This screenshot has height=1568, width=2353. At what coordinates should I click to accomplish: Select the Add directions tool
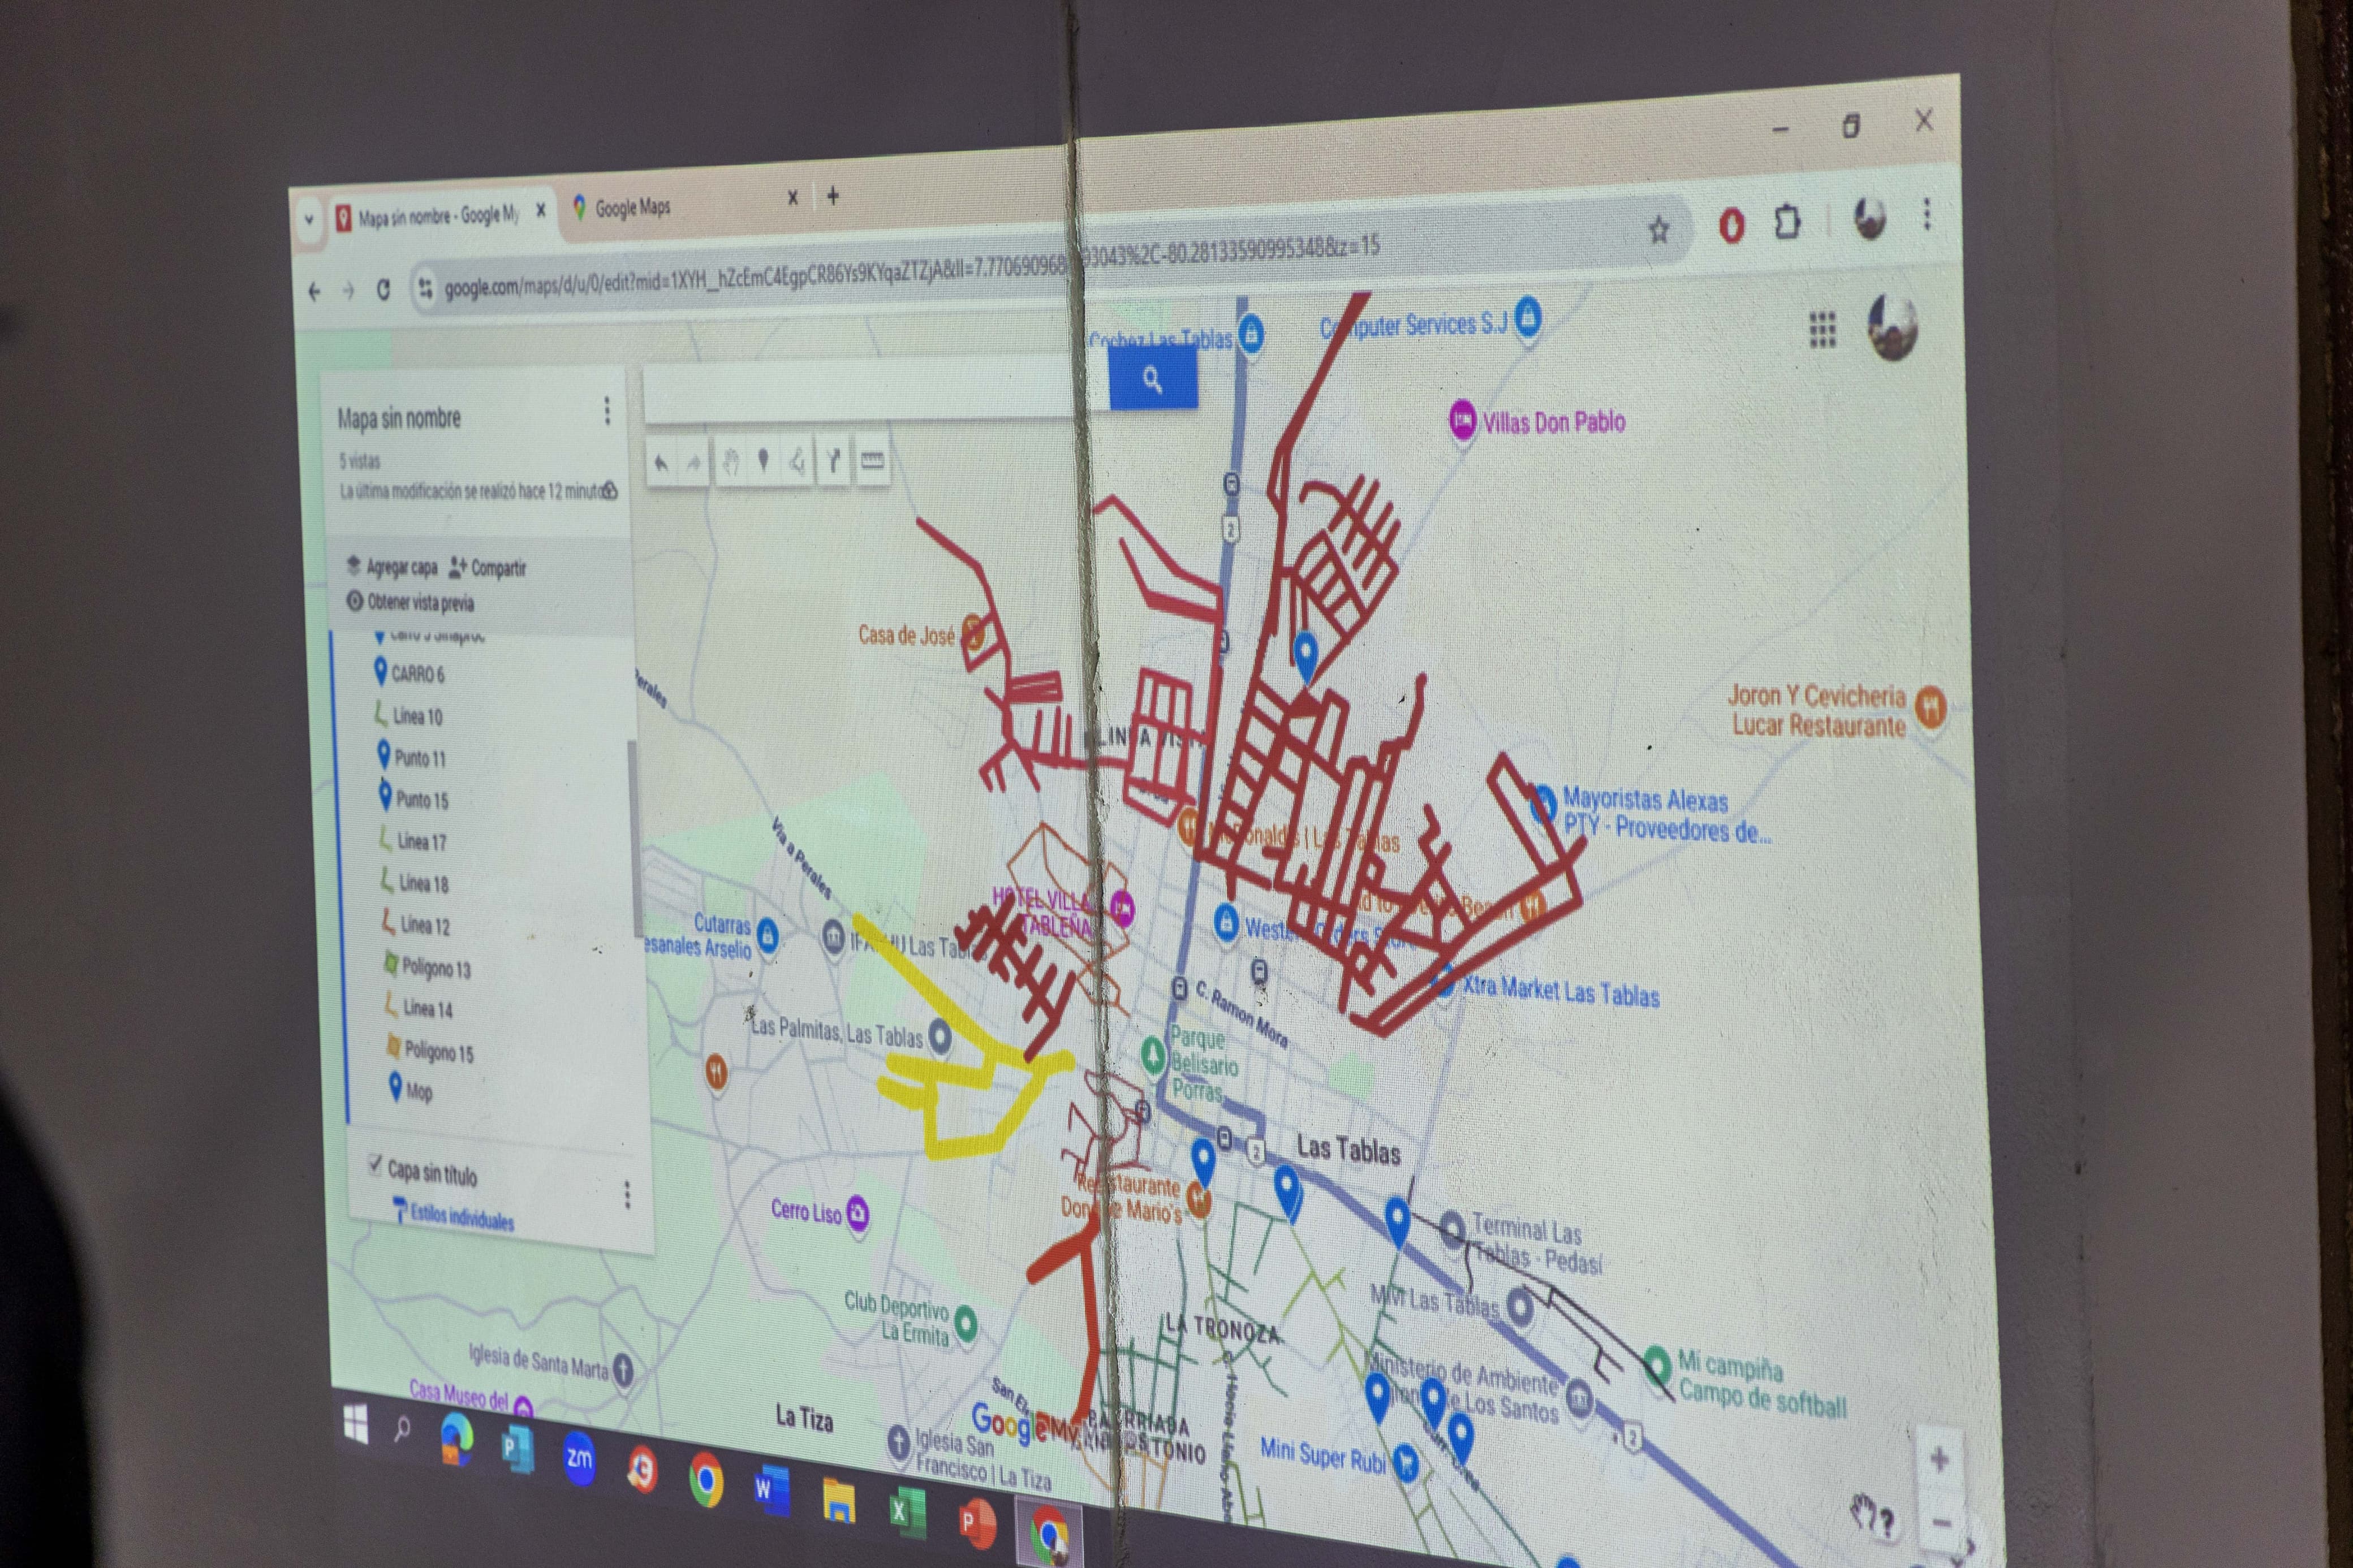coord(834,459)
